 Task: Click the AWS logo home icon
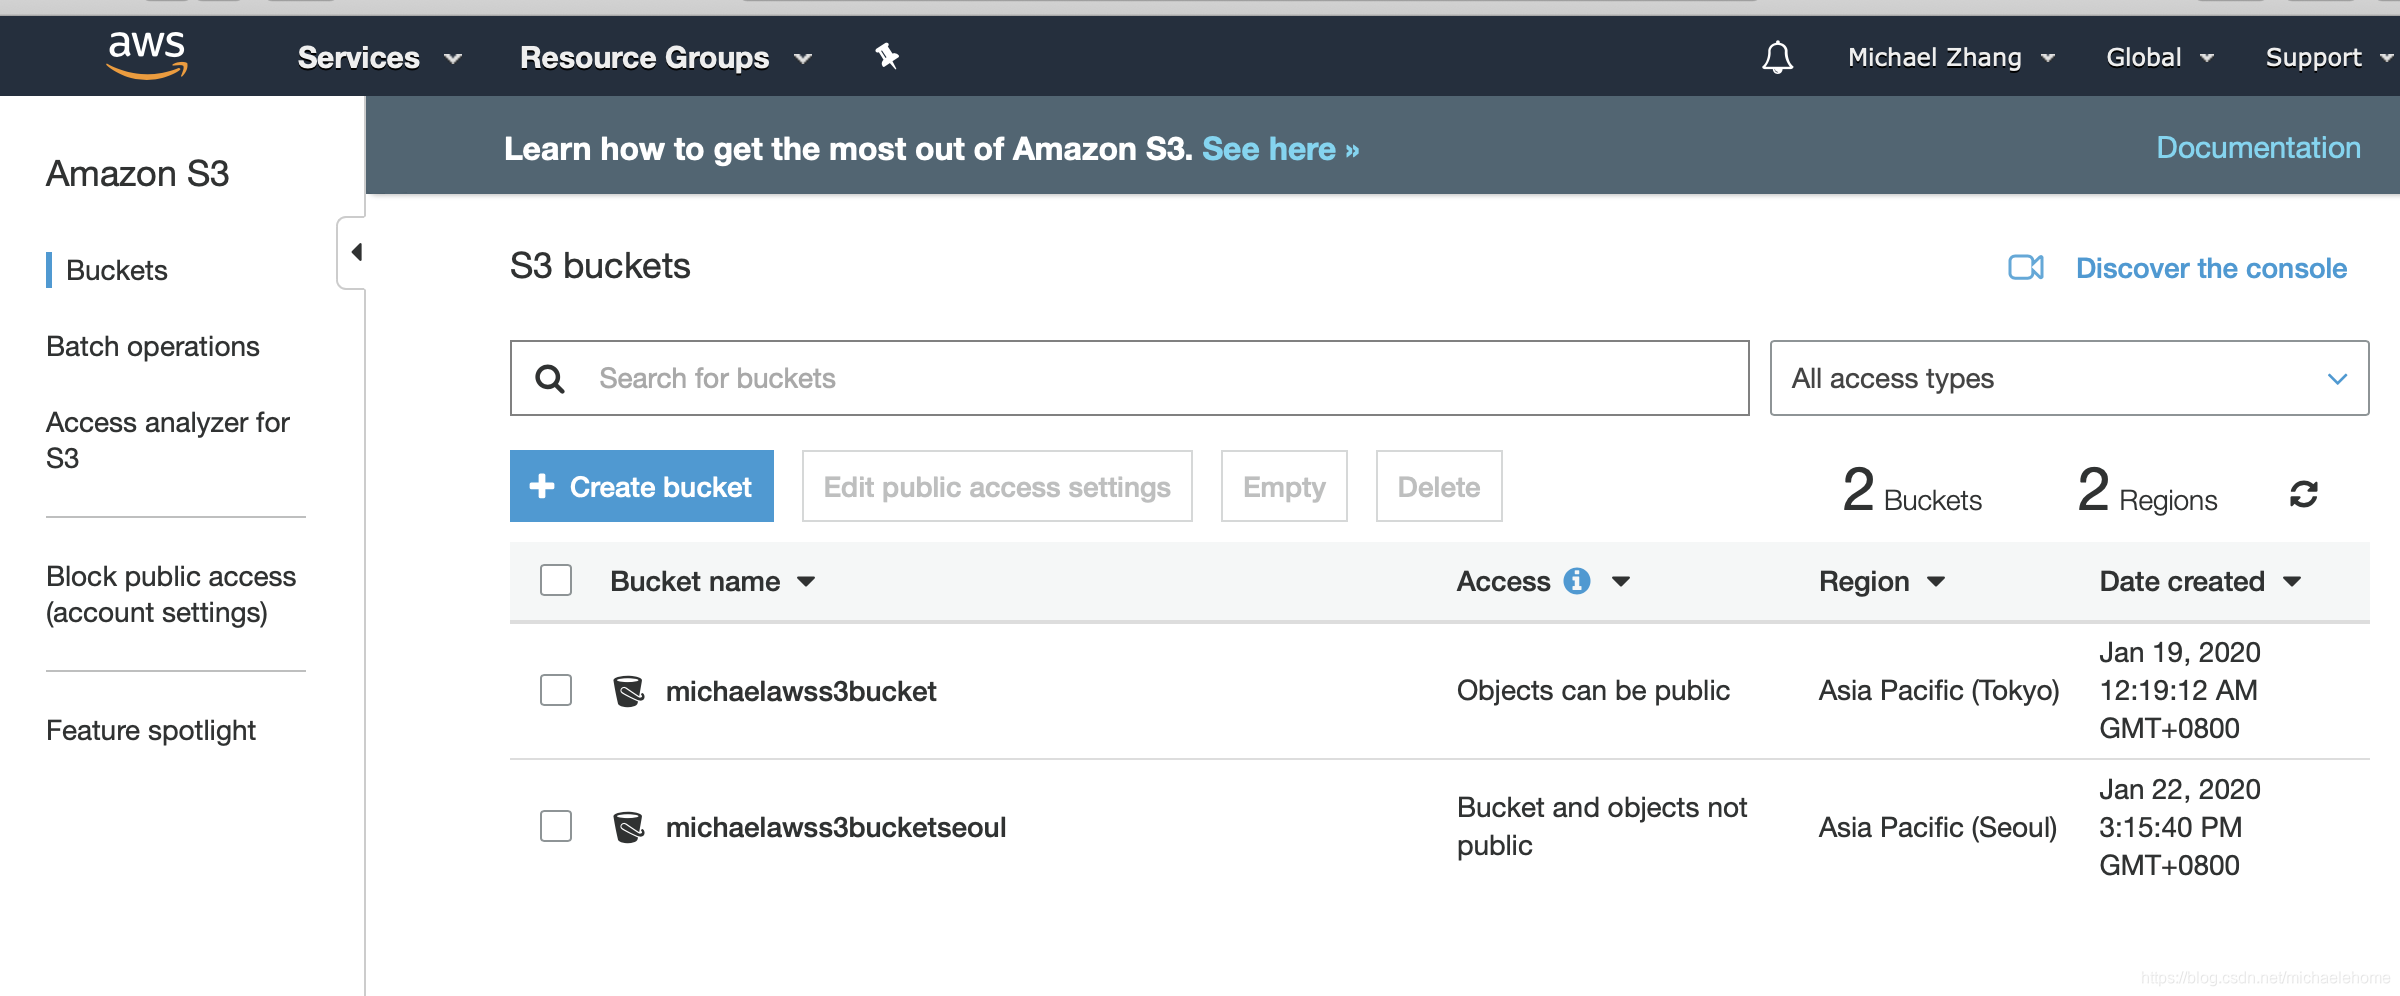click(147, 54)
